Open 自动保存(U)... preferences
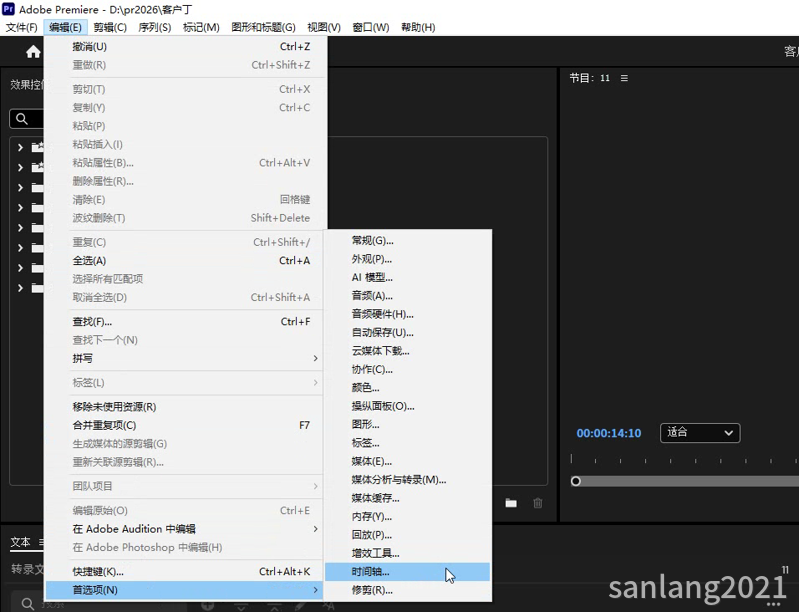Screen dimensions: 799x612 pos(408,332)
